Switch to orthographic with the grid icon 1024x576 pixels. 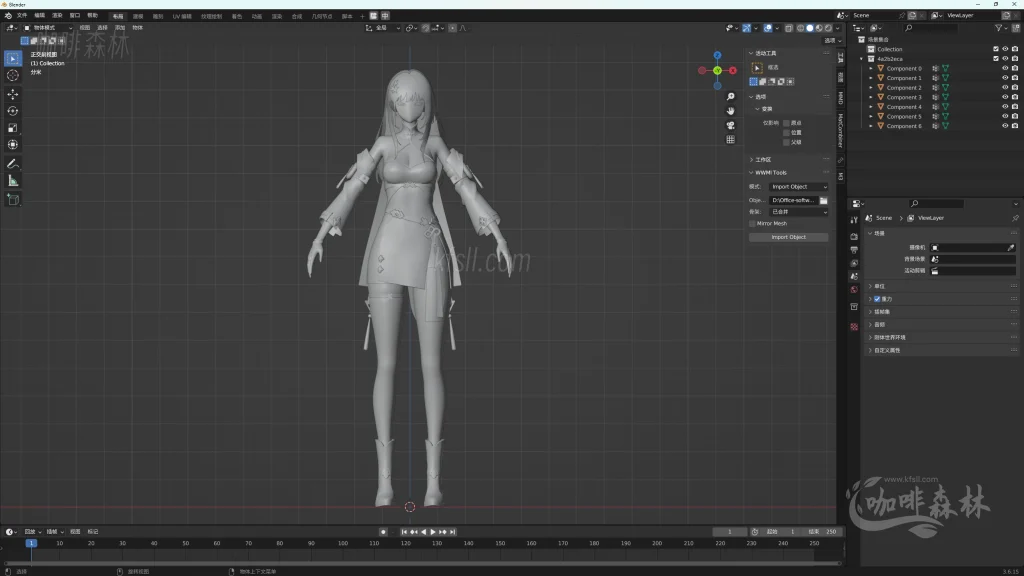pyautogui.click(x=730, y=140)
